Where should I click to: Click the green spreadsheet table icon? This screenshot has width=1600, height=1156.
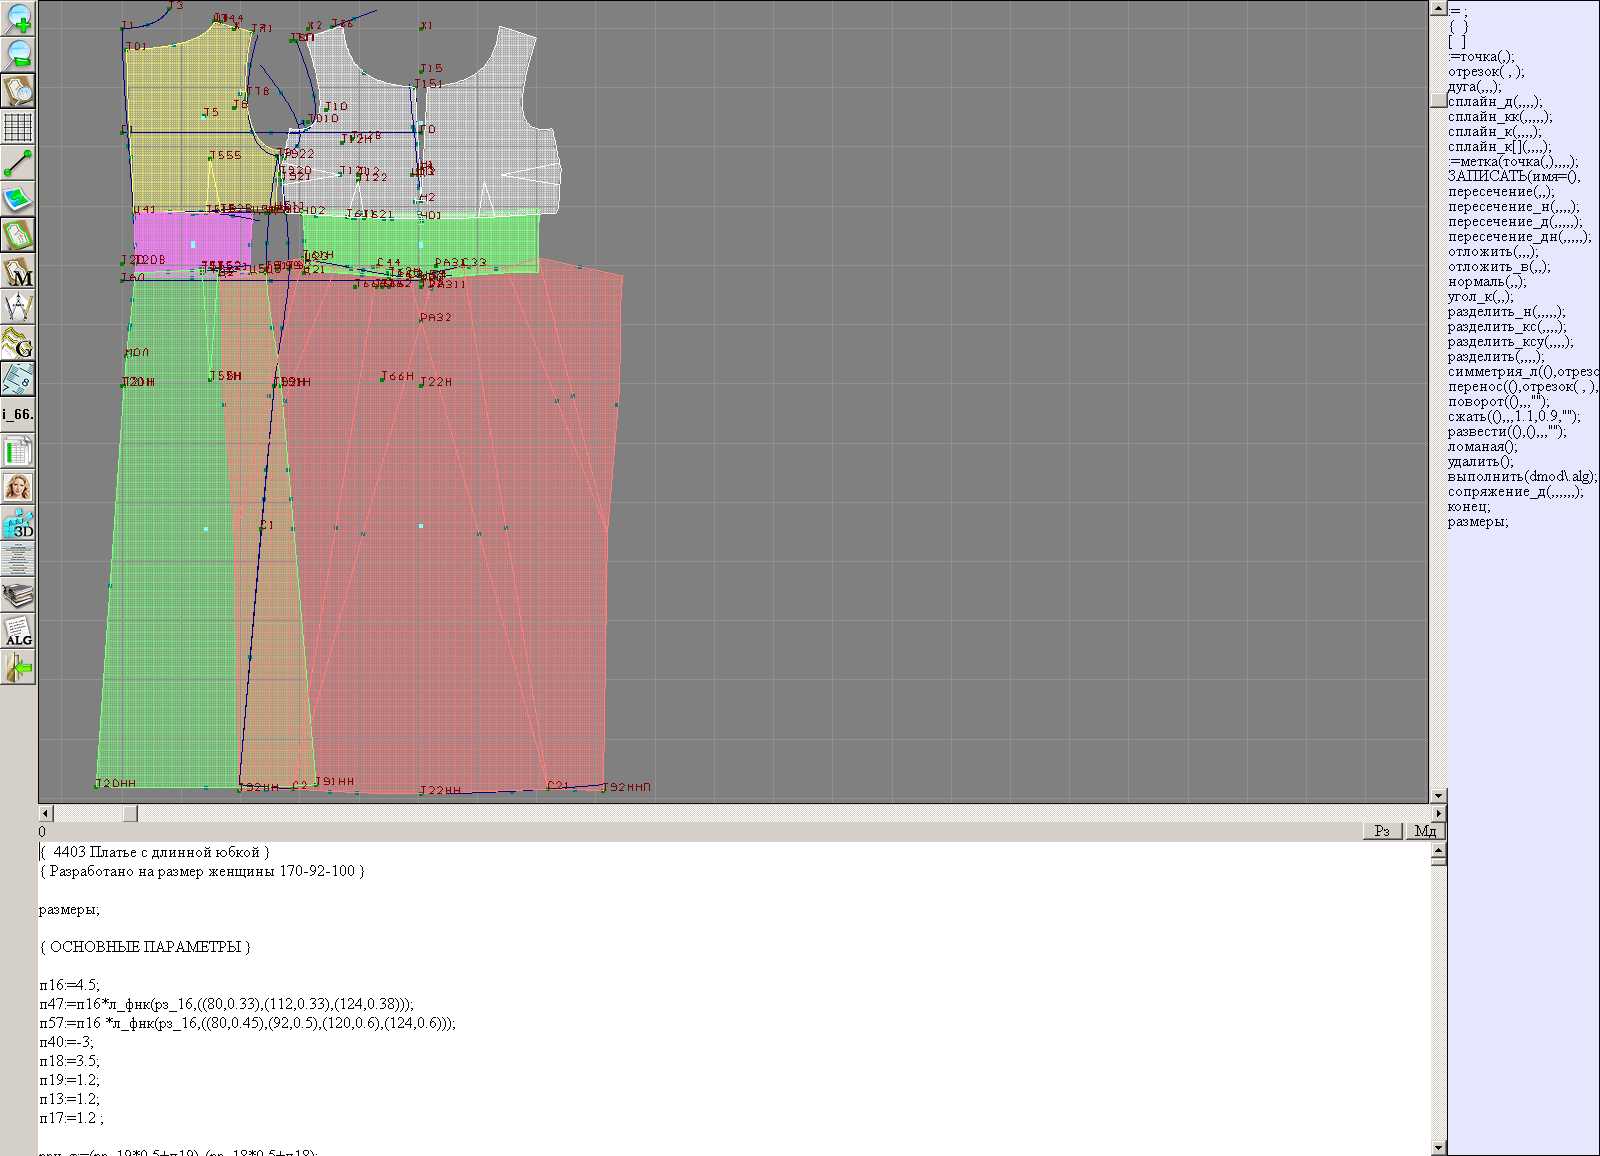pos(18,451)
